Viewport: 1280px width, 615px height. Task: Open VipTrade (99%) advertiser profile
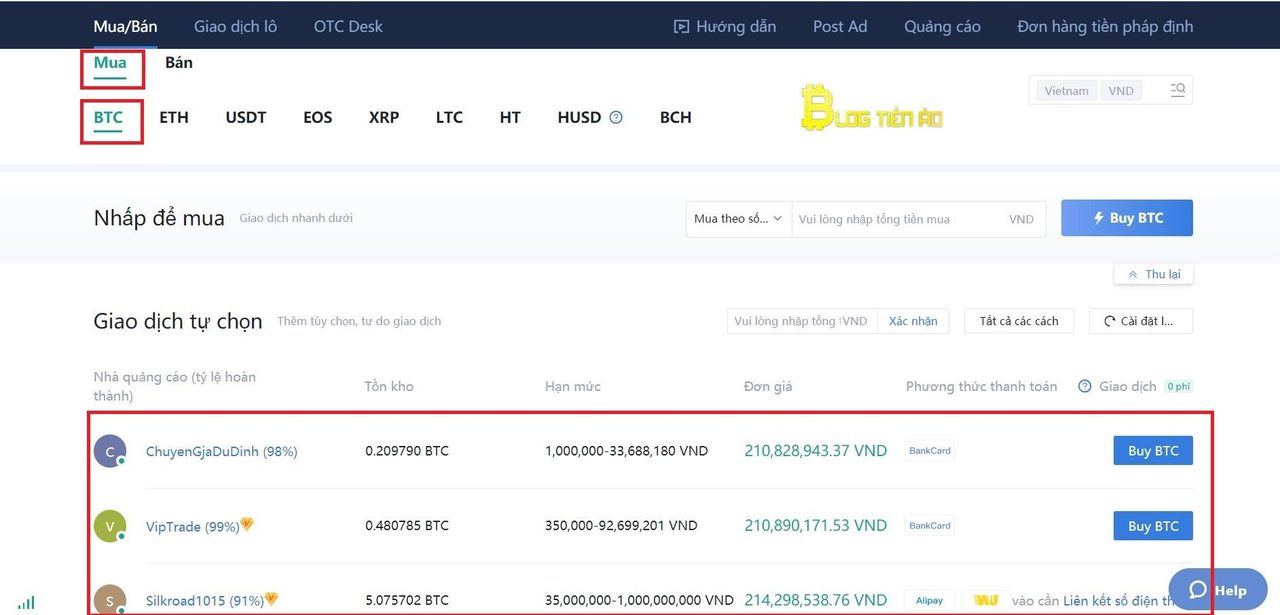click(x=193, y=527)
